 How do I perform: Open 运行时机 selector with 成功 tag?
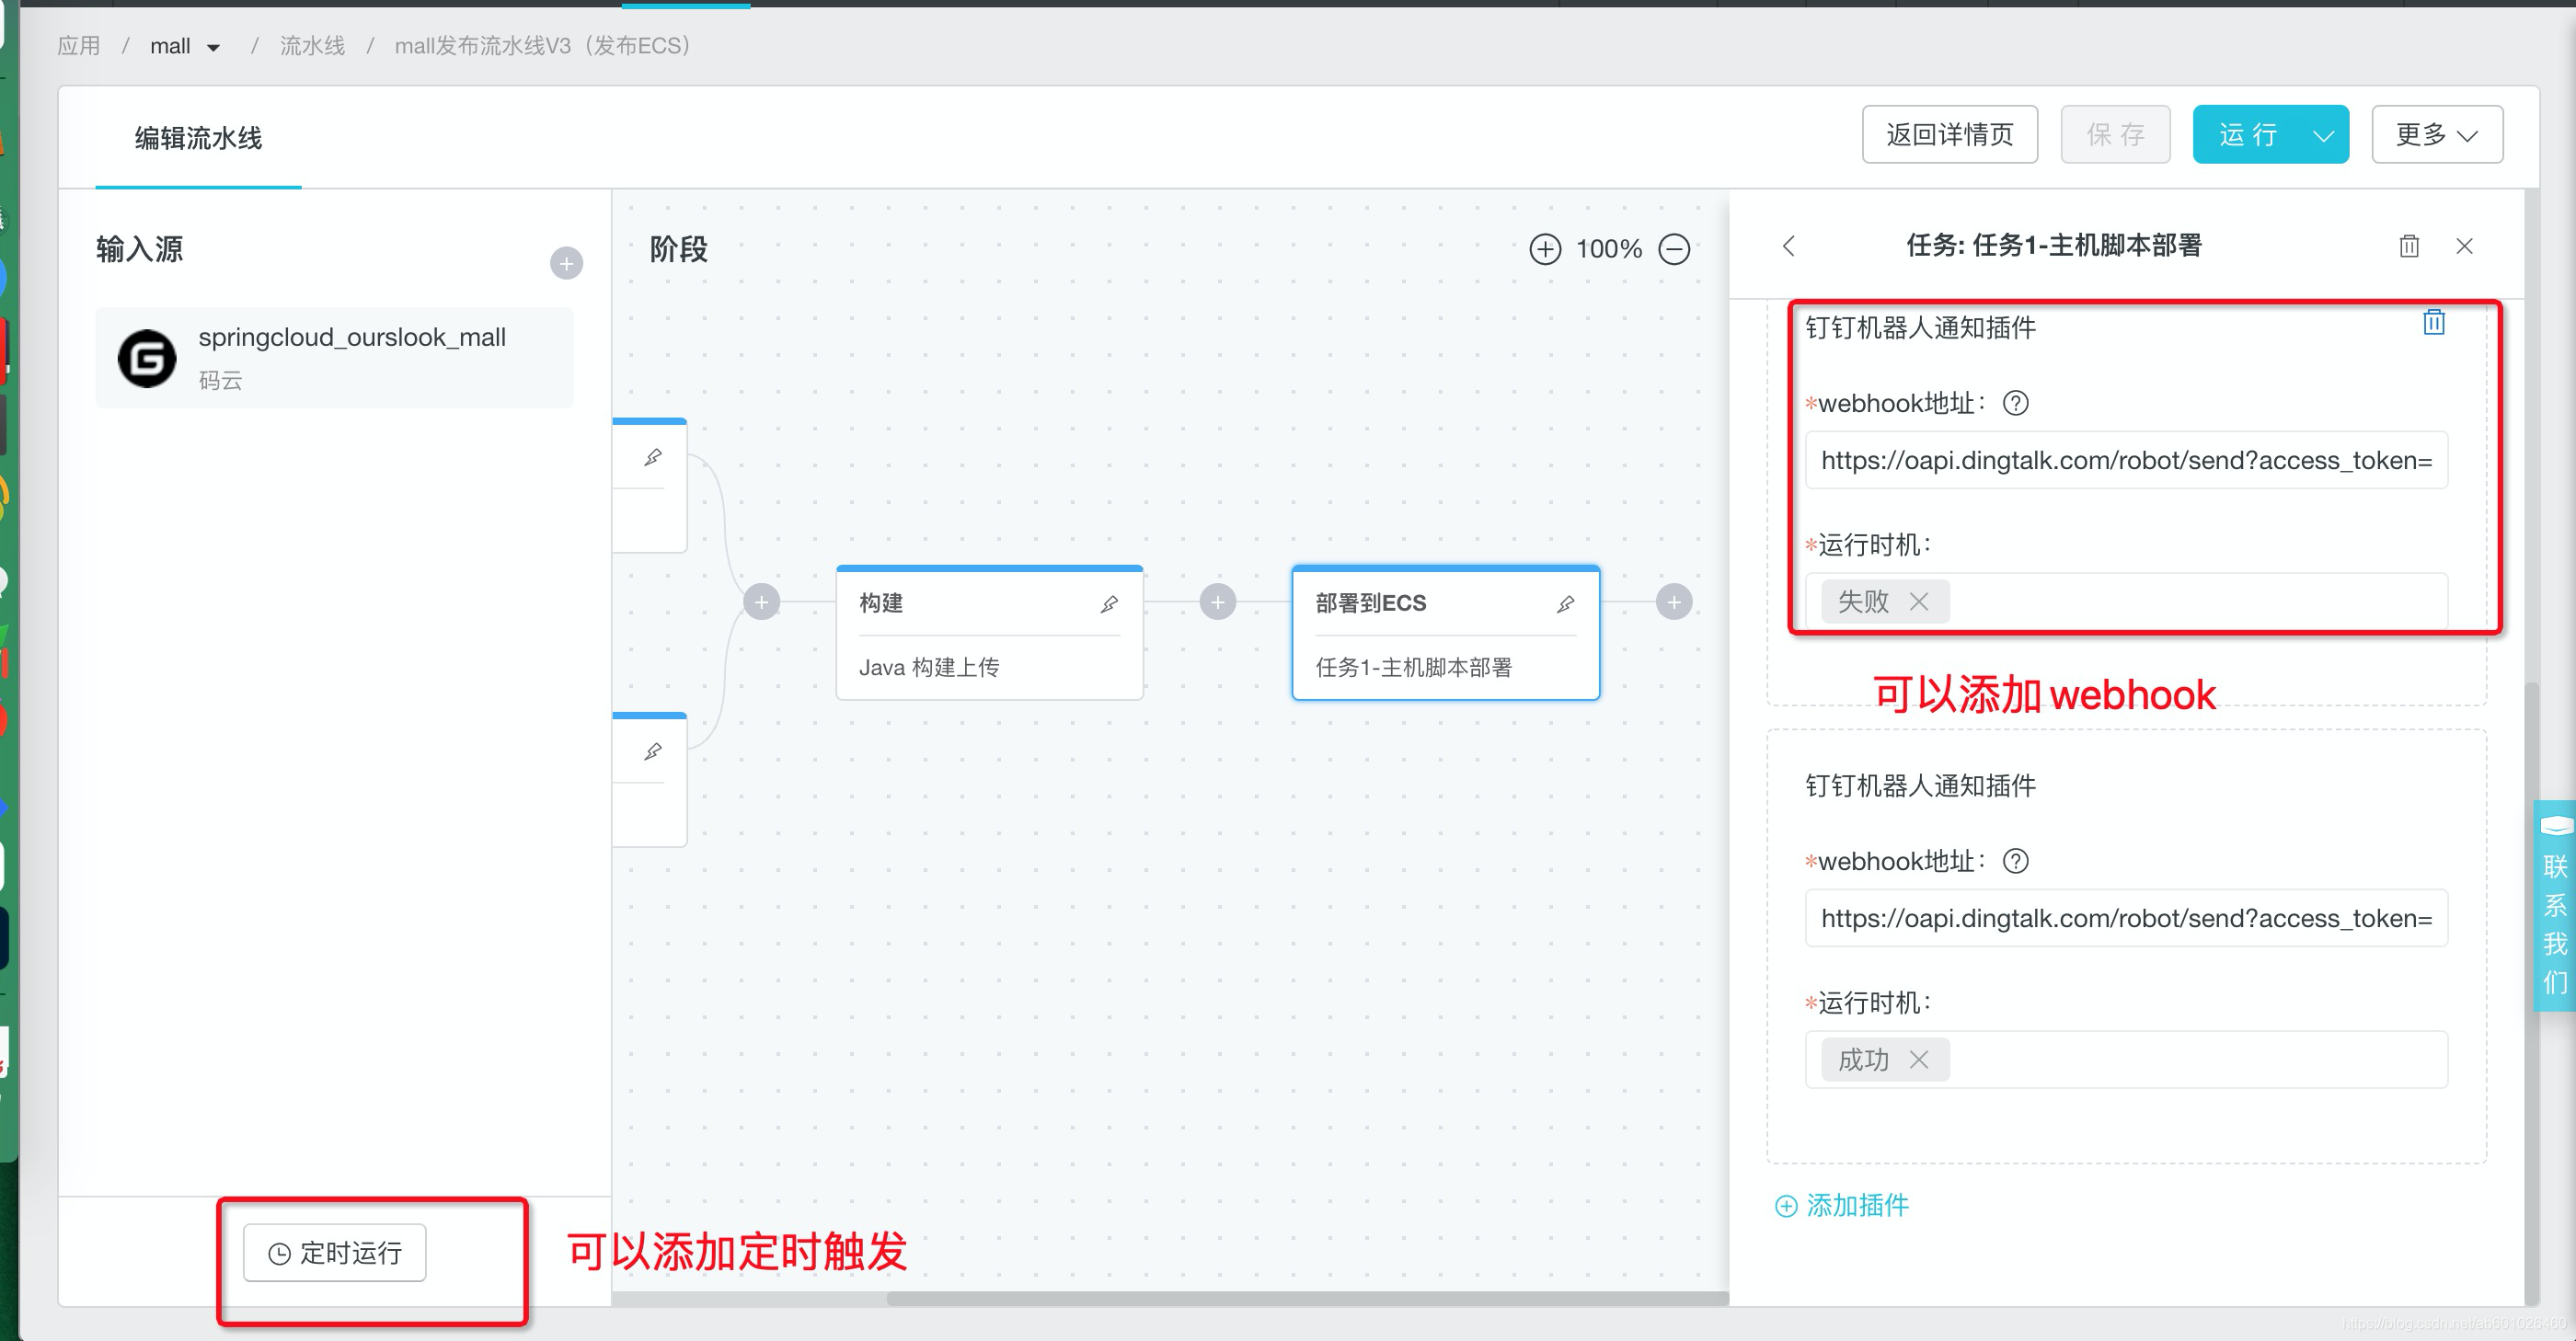point(2126,1059)
